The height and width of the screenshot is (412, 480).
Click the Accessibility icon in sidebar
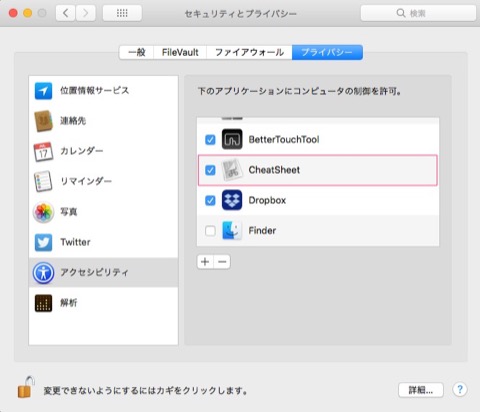[43, 273]
